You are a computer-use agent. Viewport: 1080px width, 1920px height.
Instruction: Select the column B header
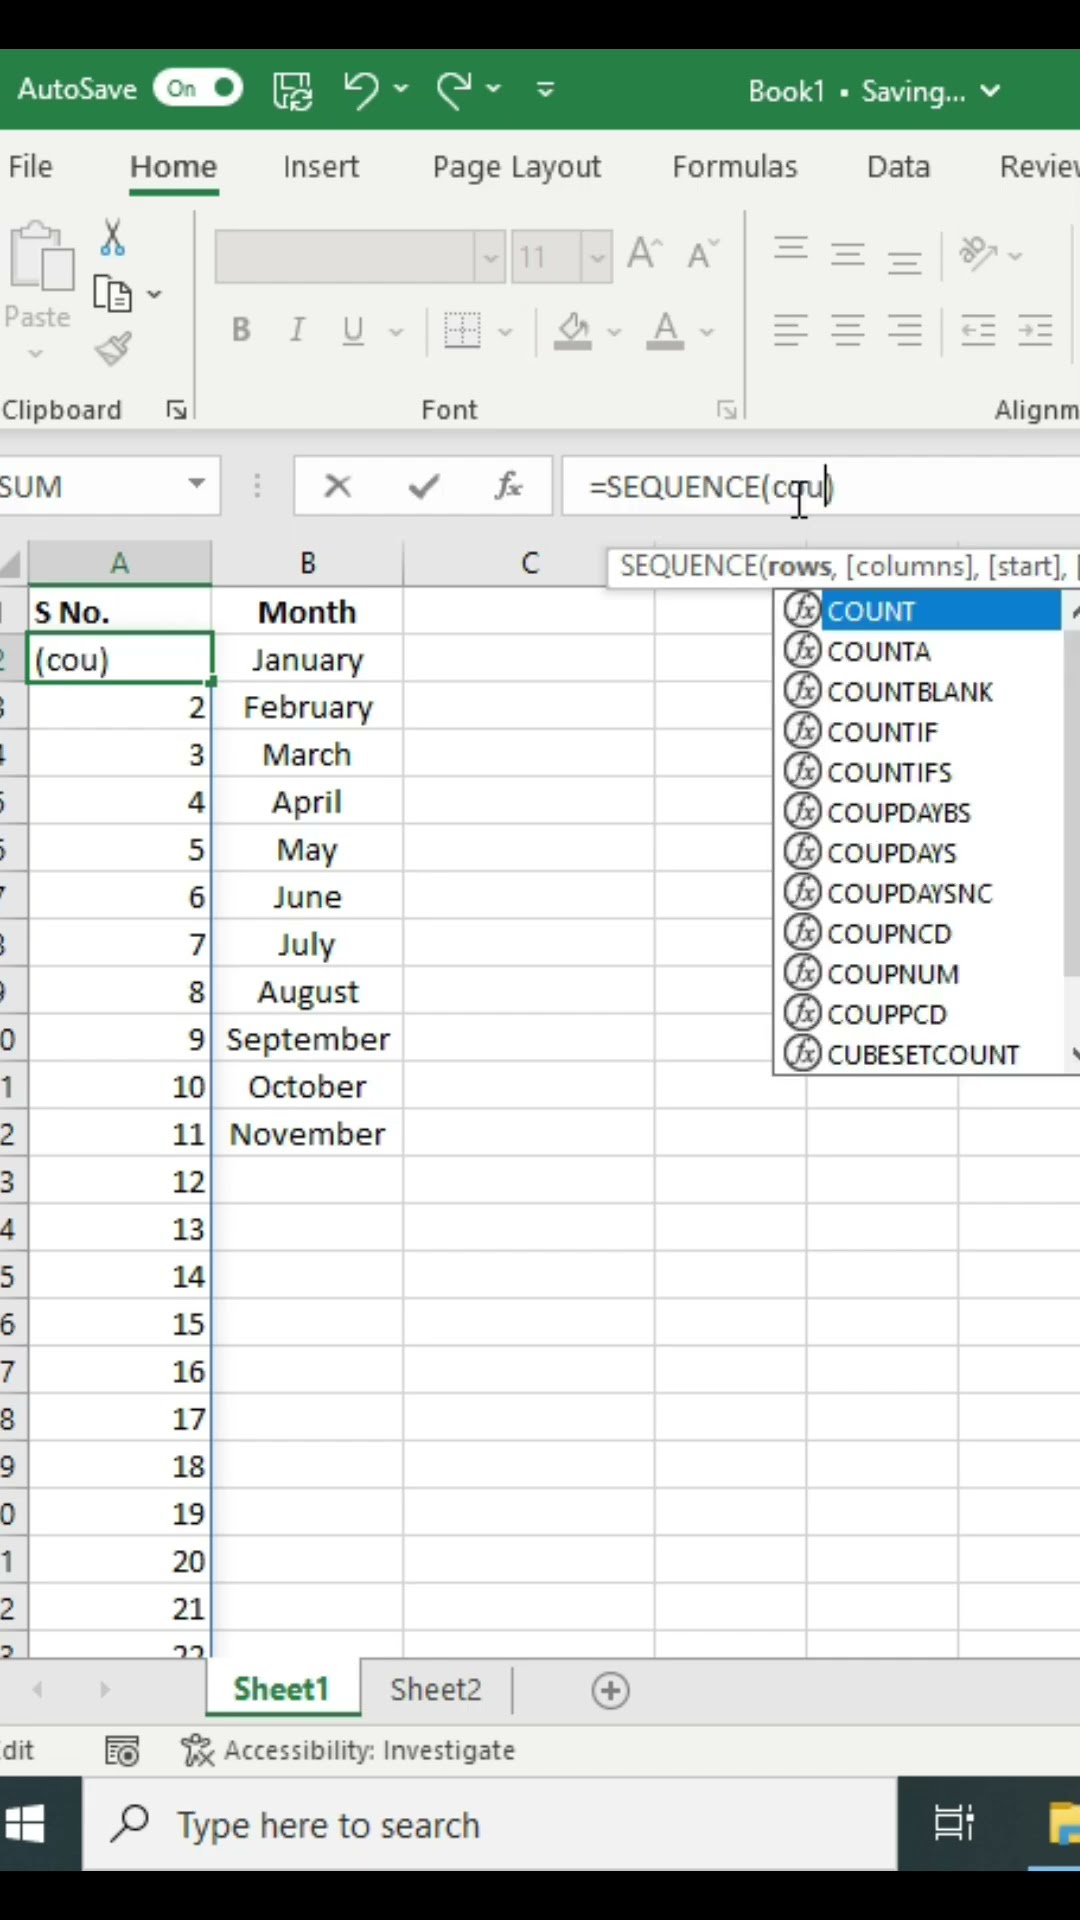tap(308, 563)
